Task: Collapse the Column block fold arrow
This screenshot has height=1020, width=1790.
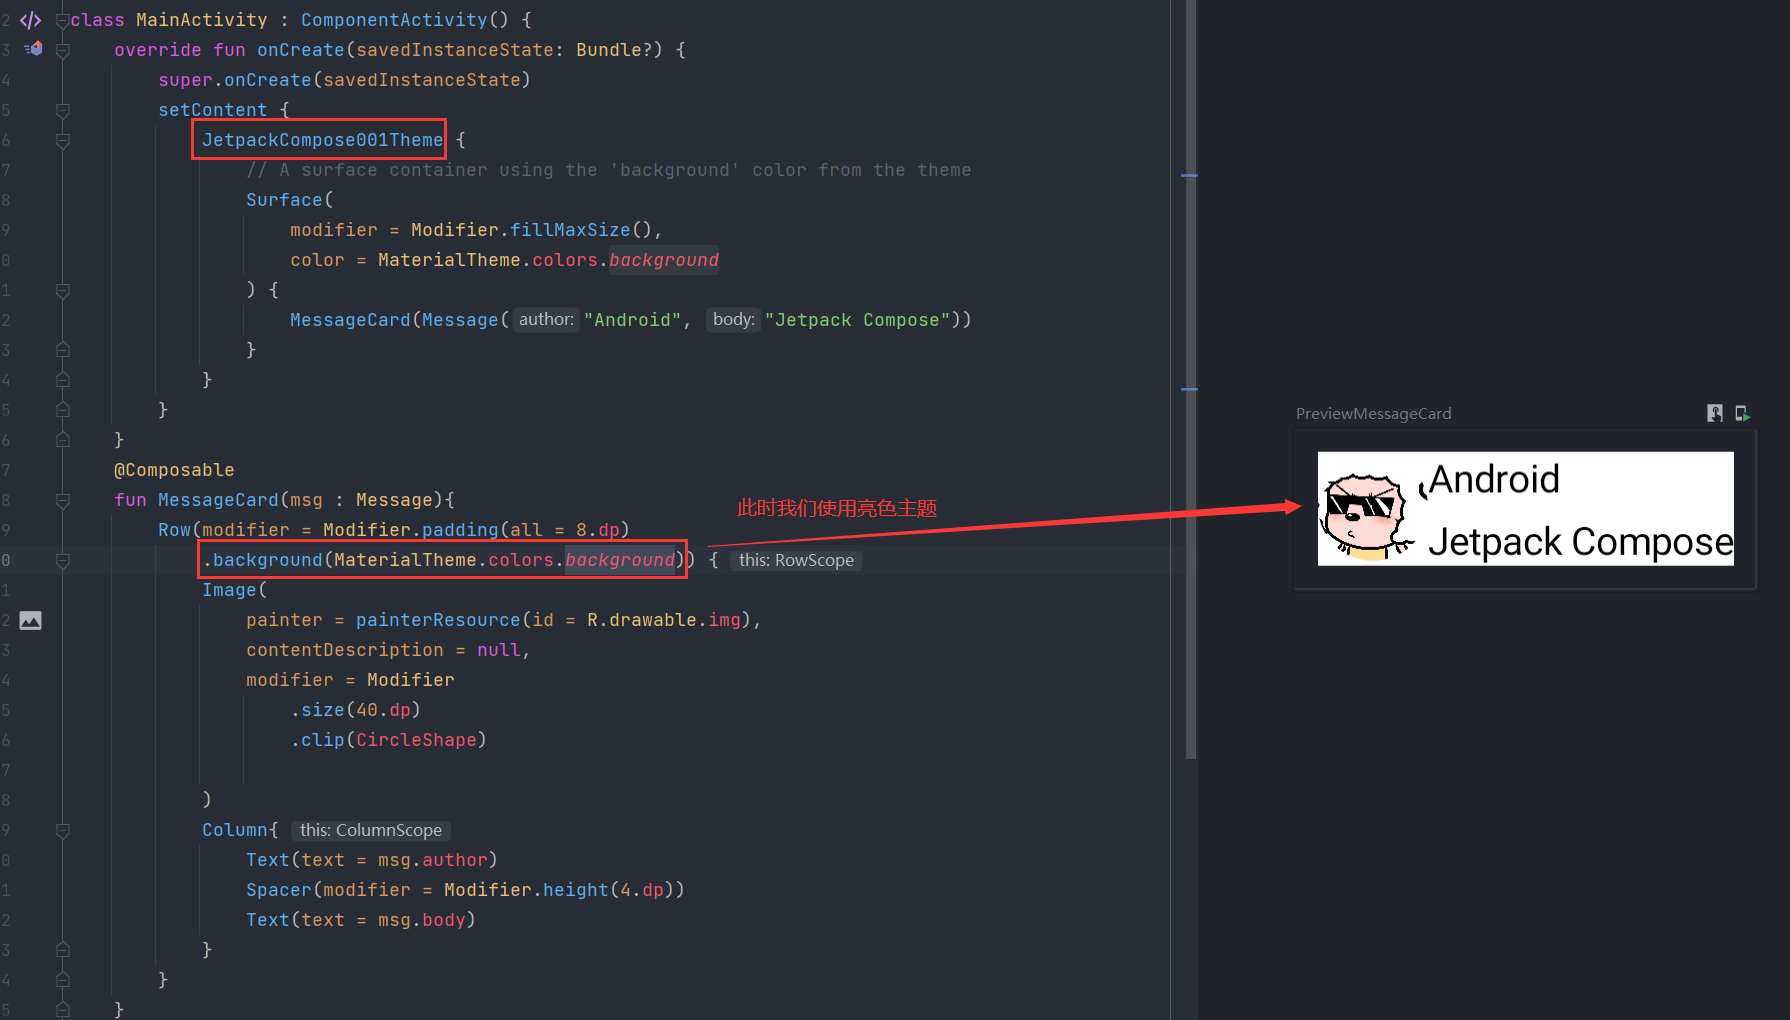Action: click(62, 830)
